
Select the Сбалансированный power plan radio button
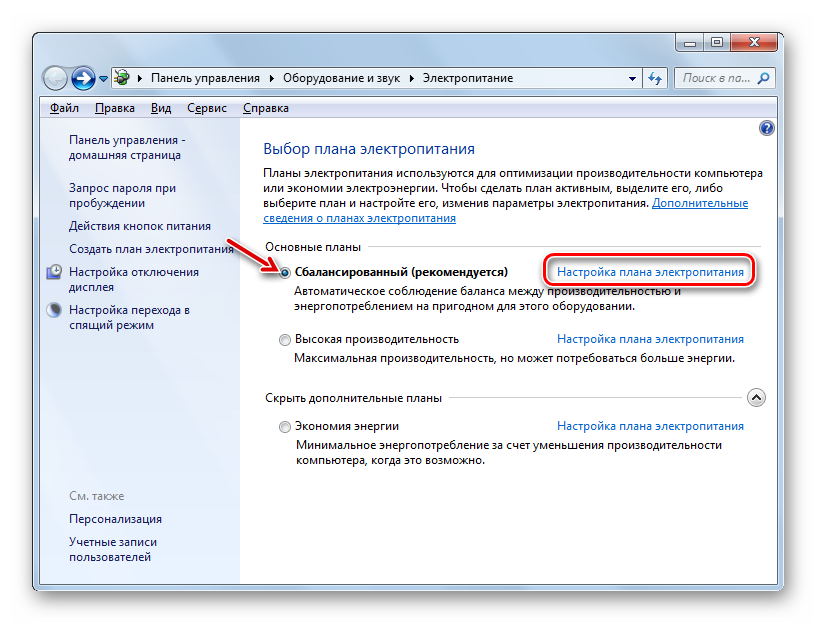[x=286, y=272]
